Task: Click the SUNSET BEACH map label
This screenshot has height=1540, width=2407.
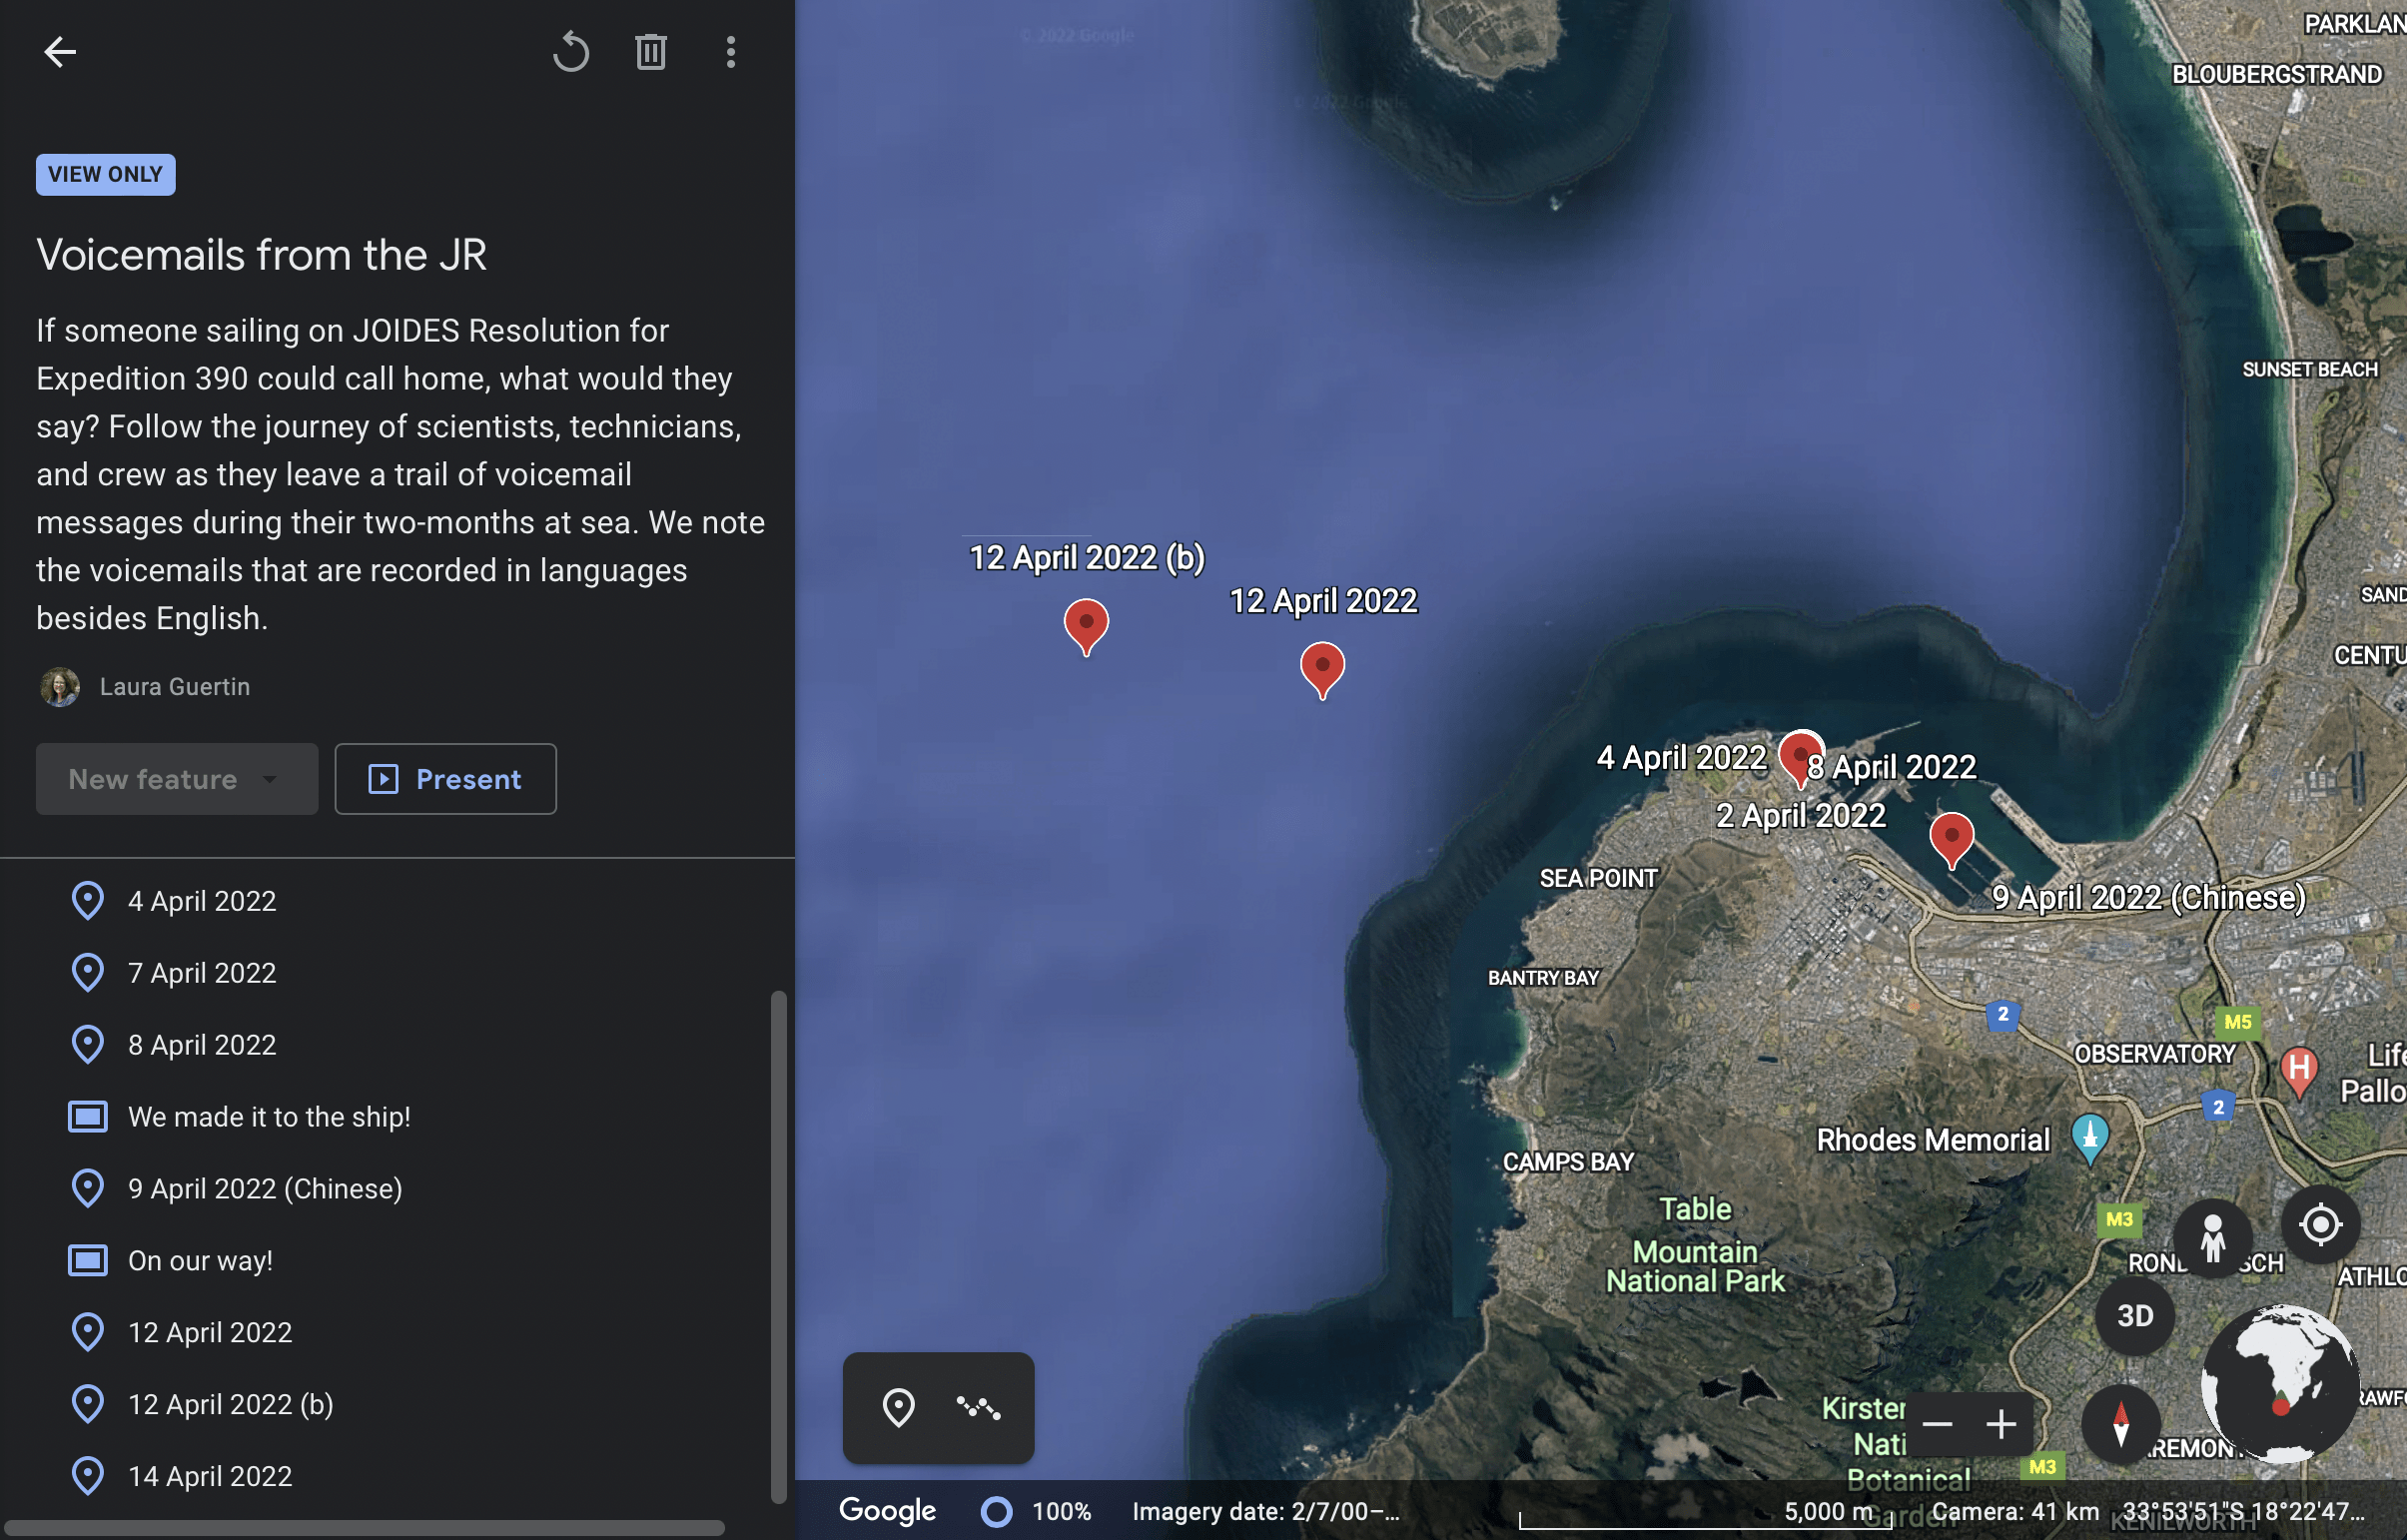Action: pos(2309,369)
